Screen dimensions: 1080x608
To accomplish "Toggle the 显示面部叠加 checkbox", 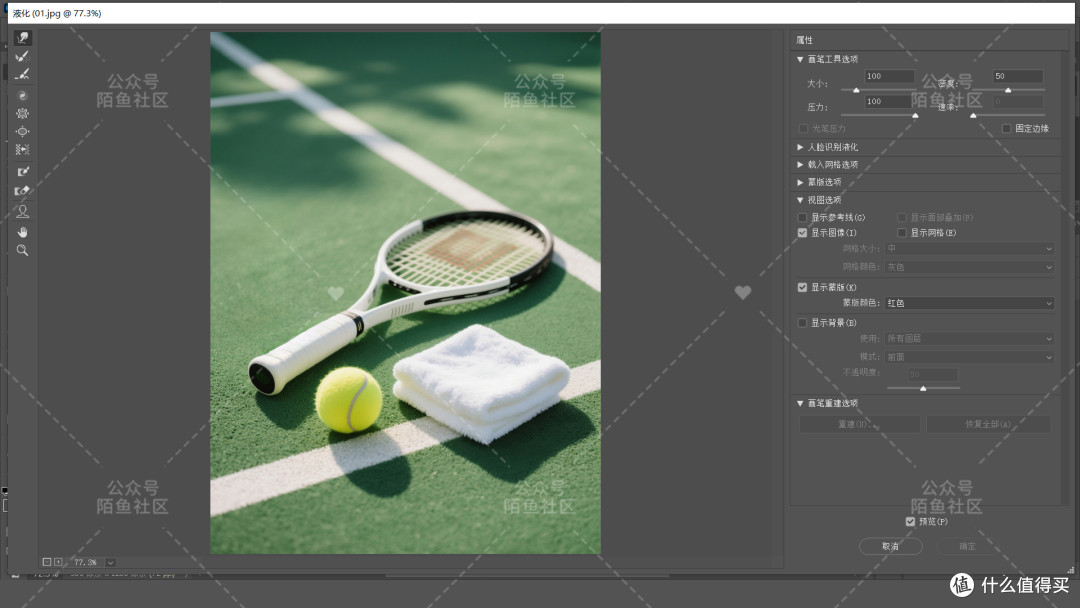I will pyautogui.click(x=902, y=218).
